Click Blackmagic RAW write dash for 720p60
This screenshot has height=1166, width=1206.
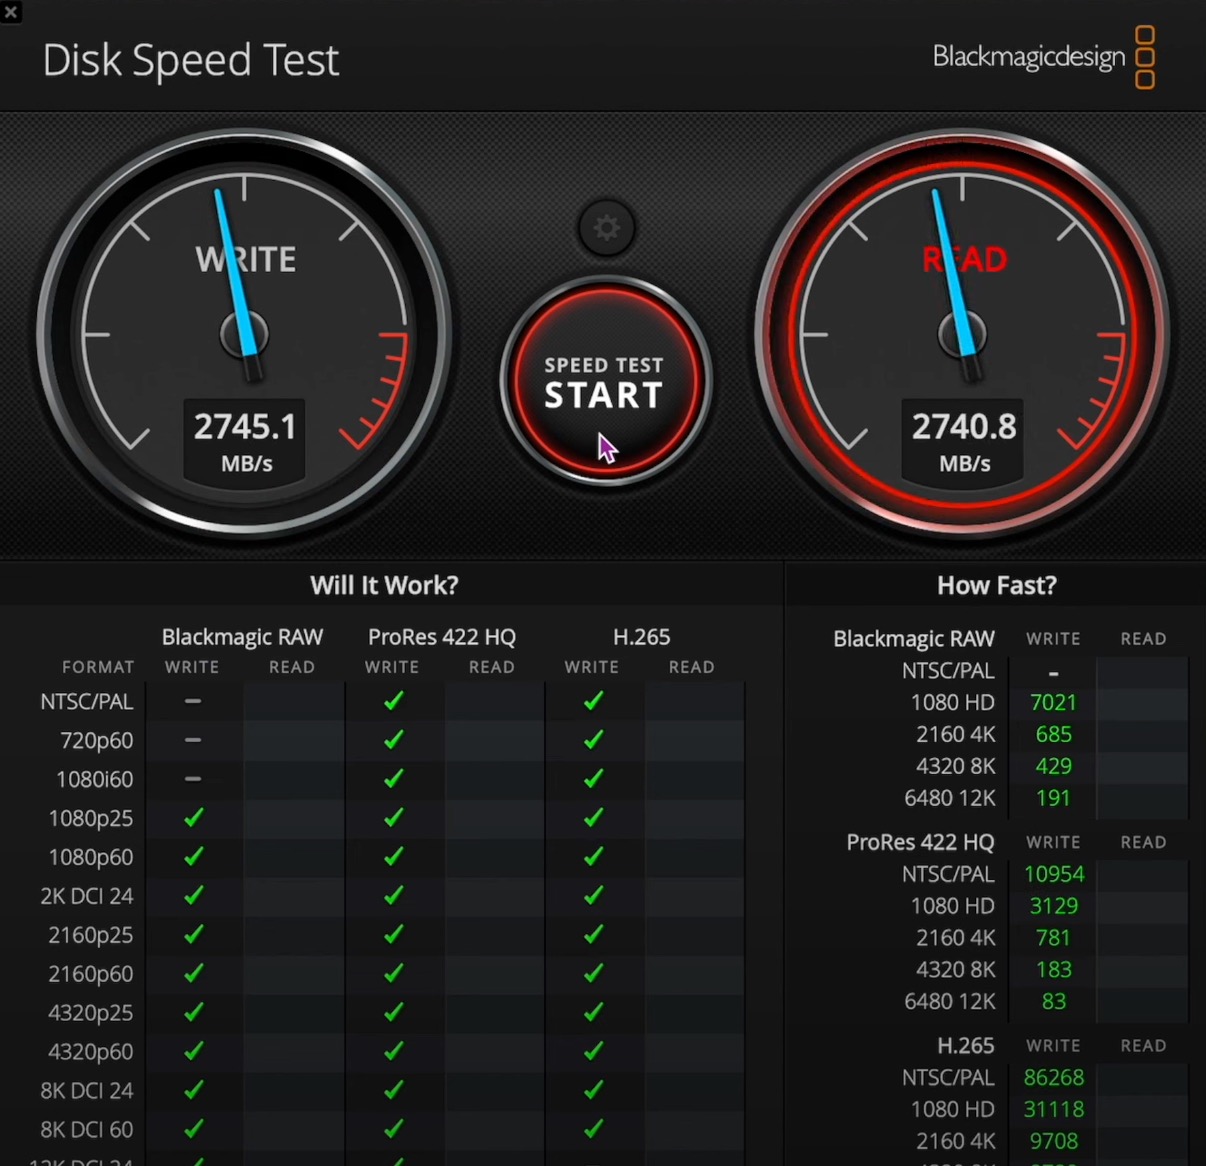click(193, 740)
